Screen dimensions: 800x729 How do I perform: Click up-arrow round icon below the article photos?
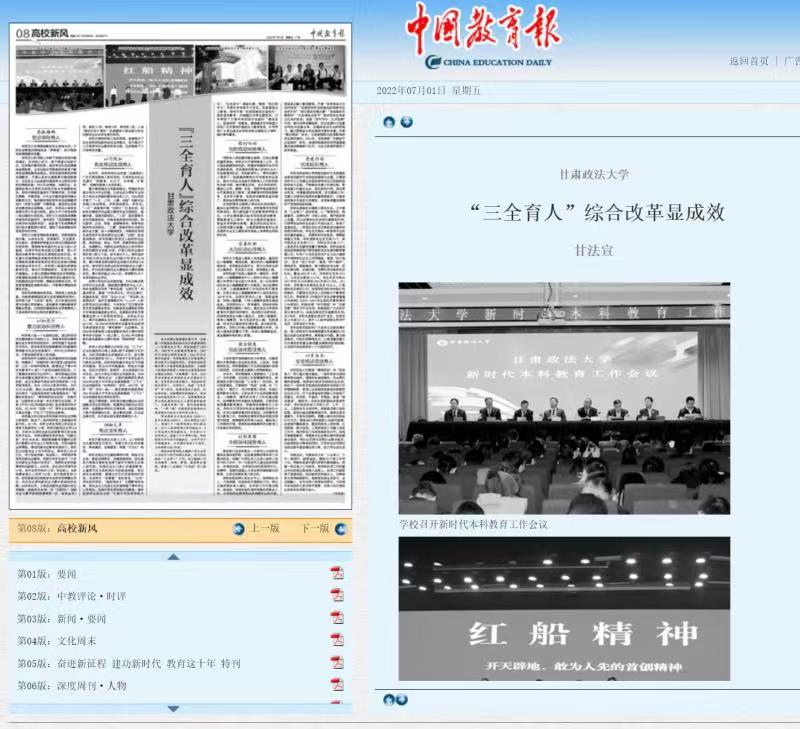pyautogui.click(x=389, y=699)
